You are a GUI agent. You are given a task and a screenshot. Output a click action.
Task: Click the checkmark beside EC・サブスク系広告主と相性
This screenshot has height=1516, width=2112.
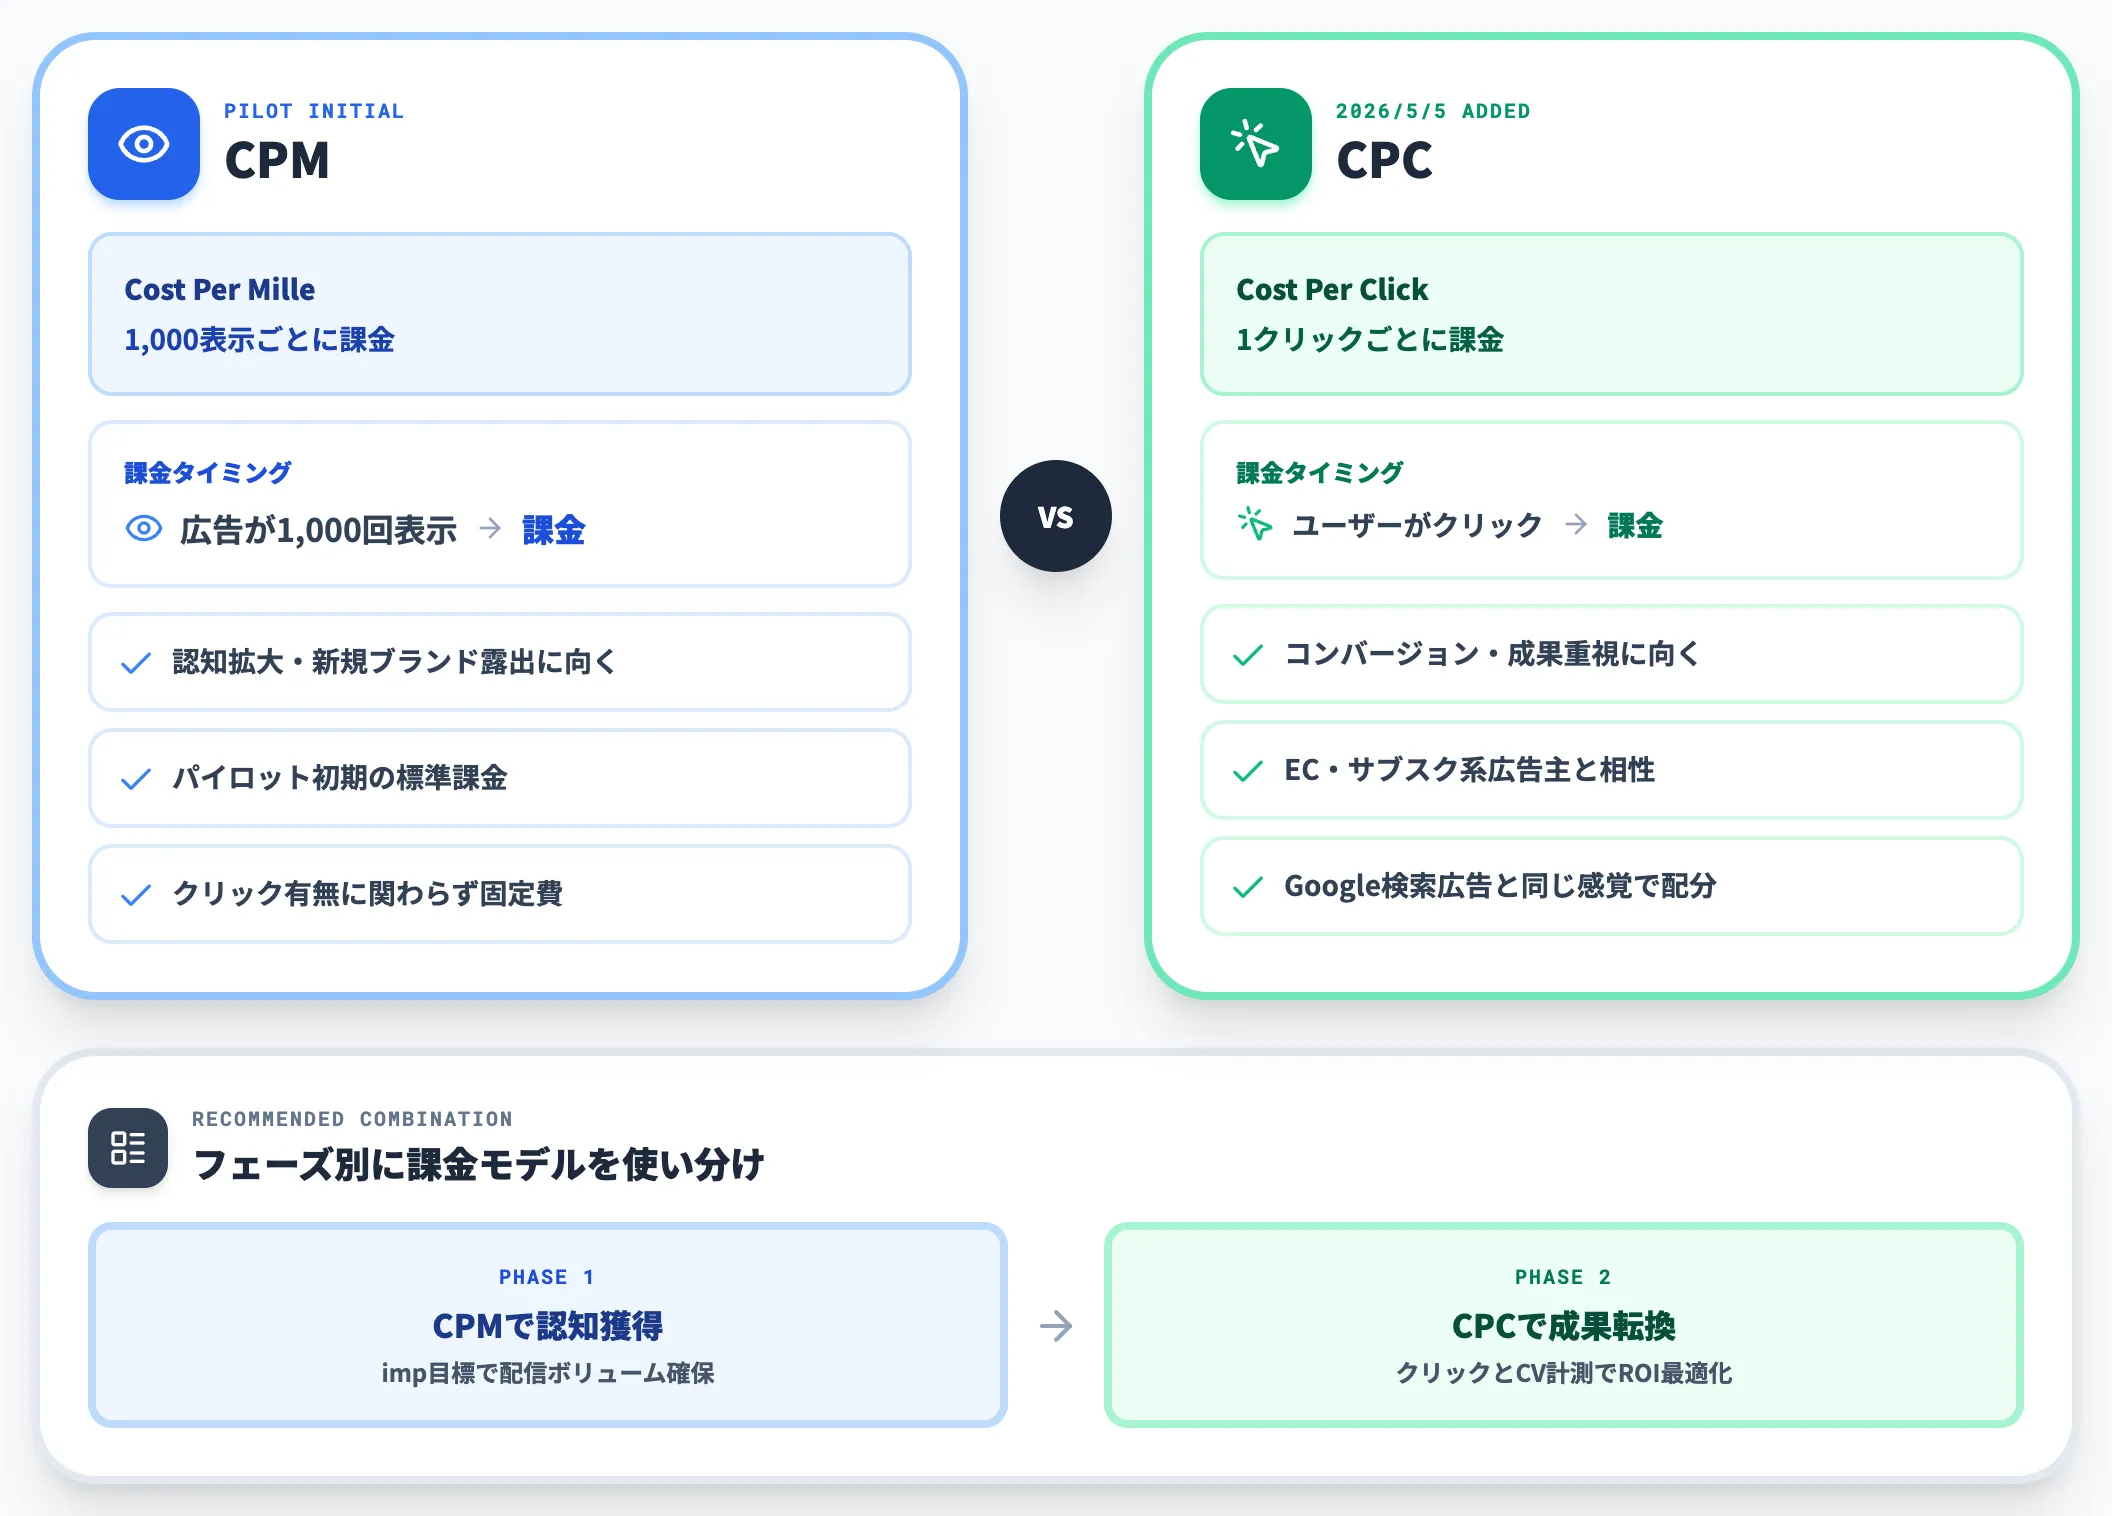point(1248,771)
